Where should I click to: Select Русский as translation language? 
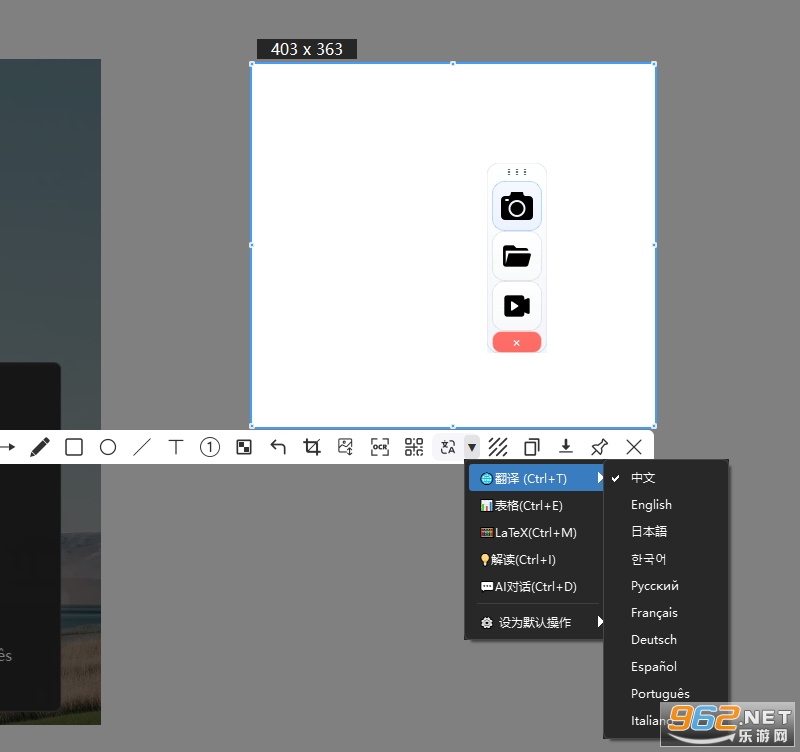pos(666,586)
